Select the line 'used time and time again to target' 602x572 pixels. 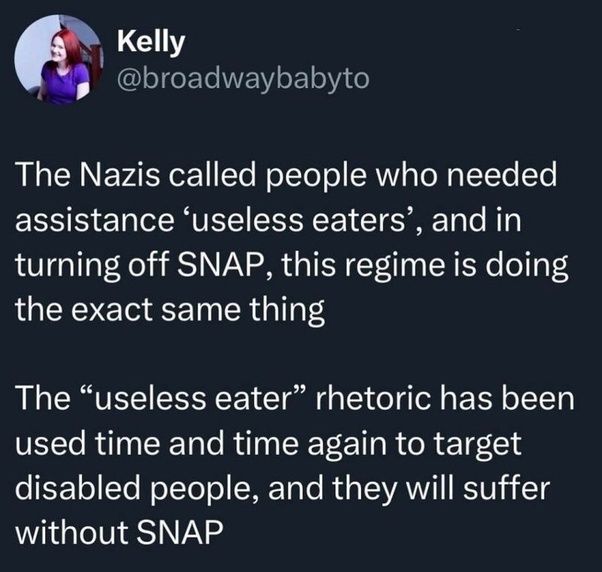pyautogui.click(x=268, y=443)
